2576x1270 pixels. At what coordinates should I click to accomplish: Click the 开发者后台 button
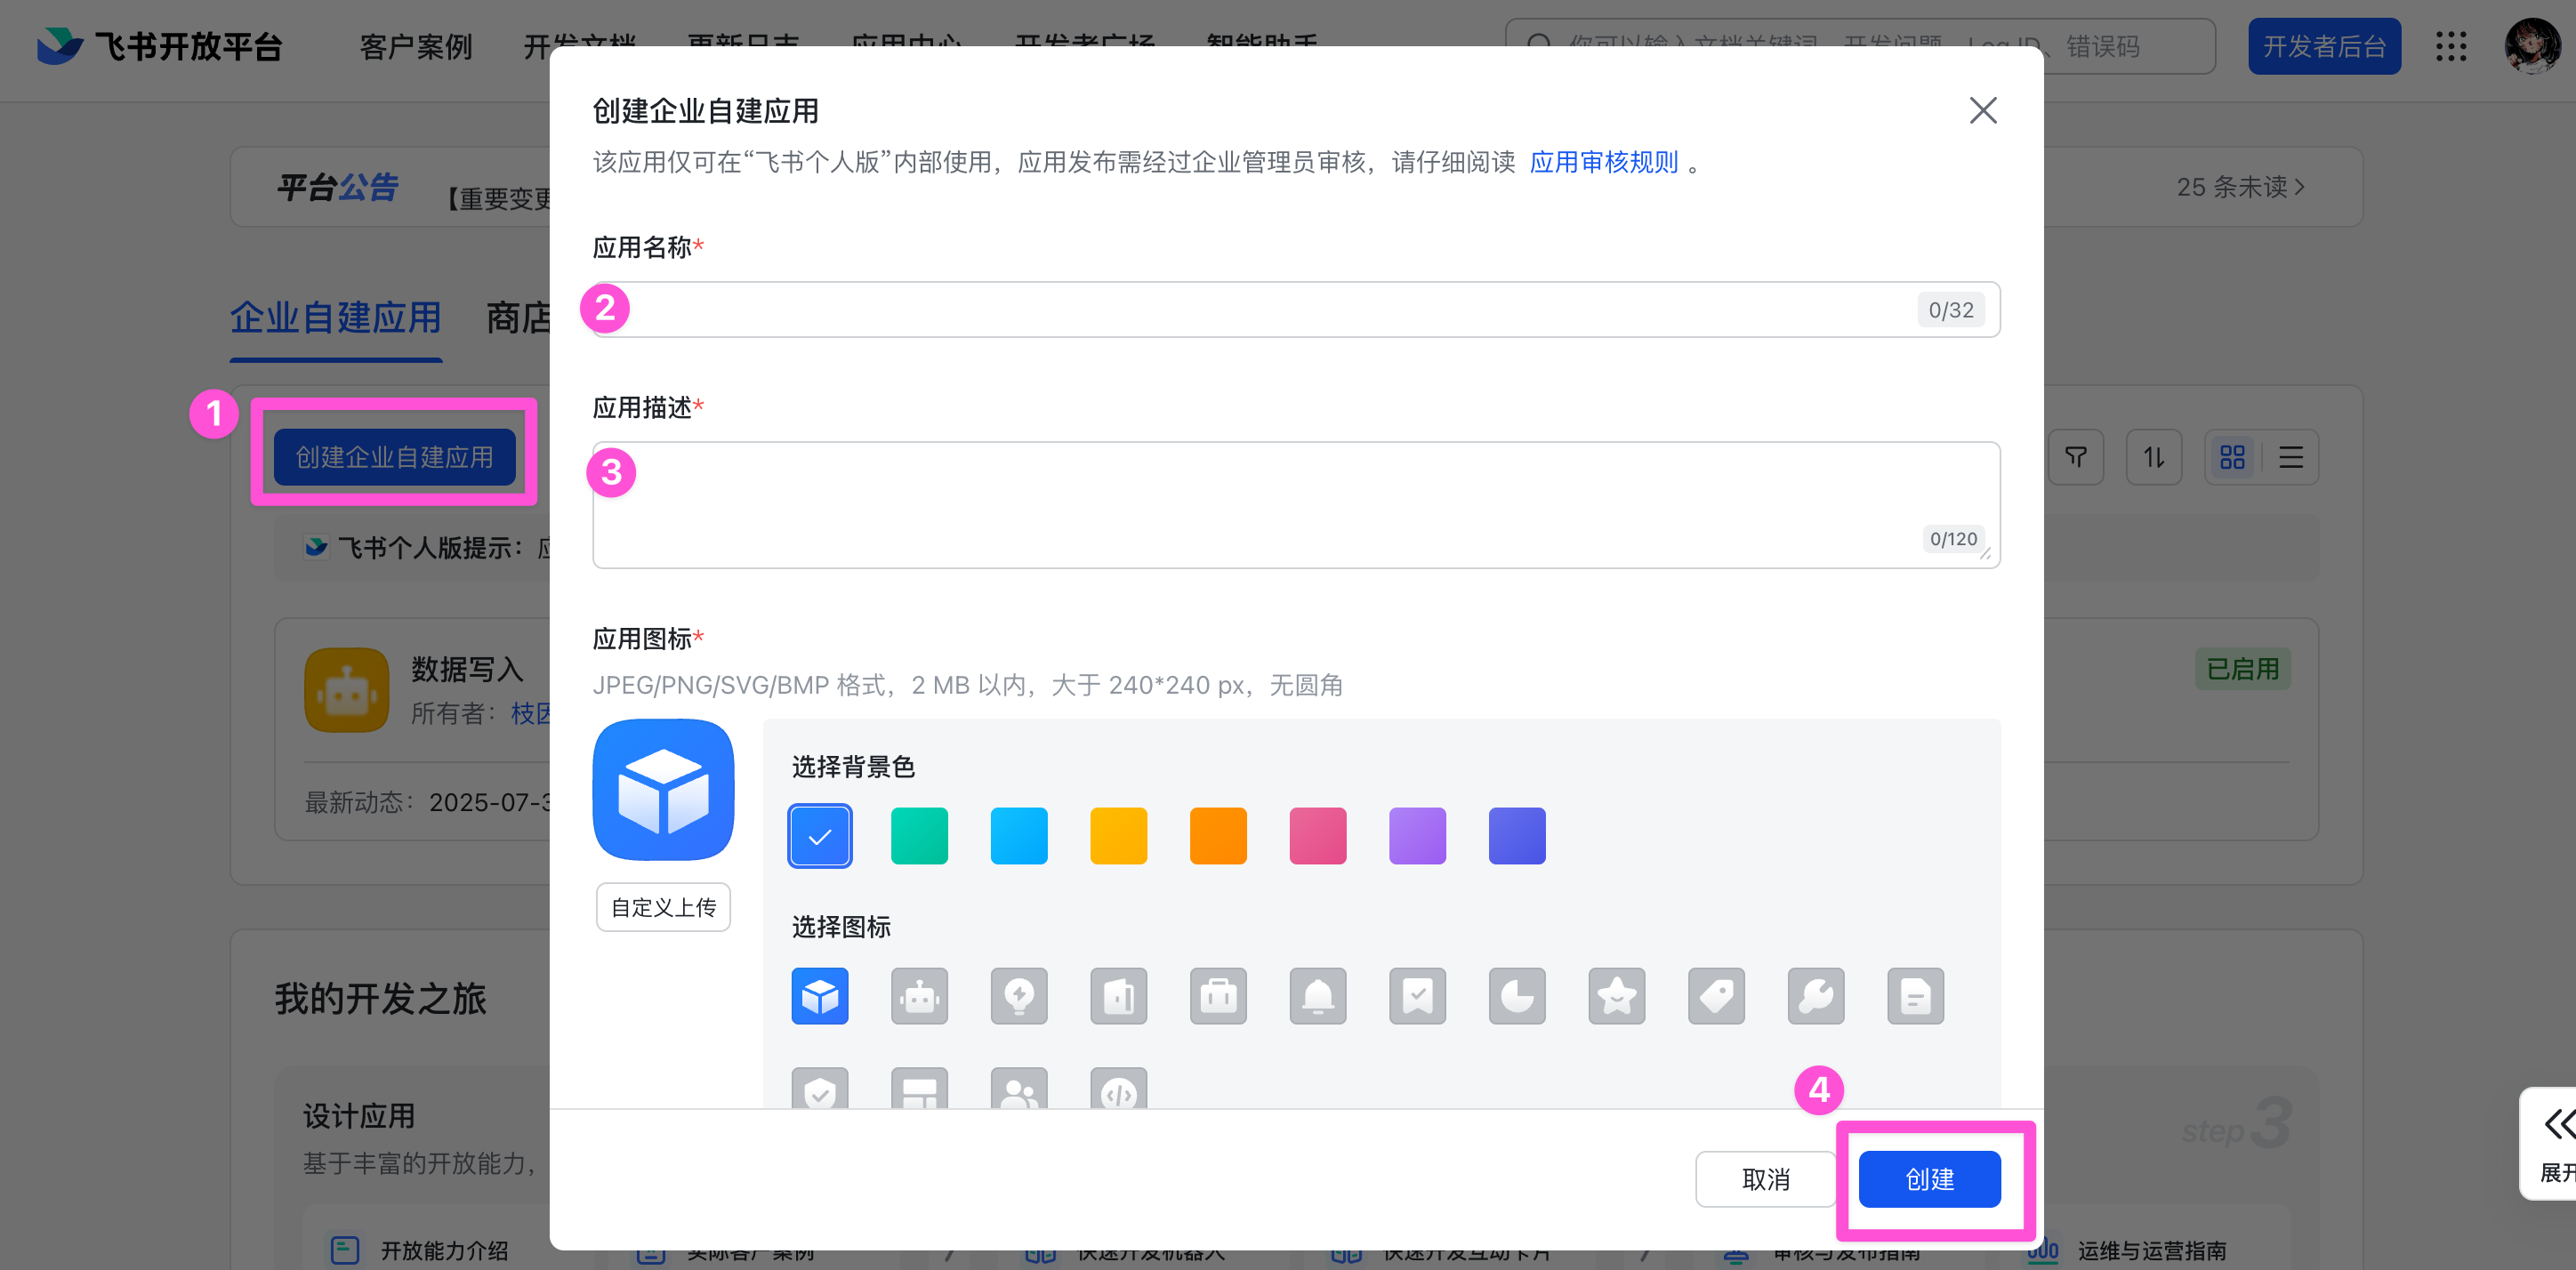2325,46
